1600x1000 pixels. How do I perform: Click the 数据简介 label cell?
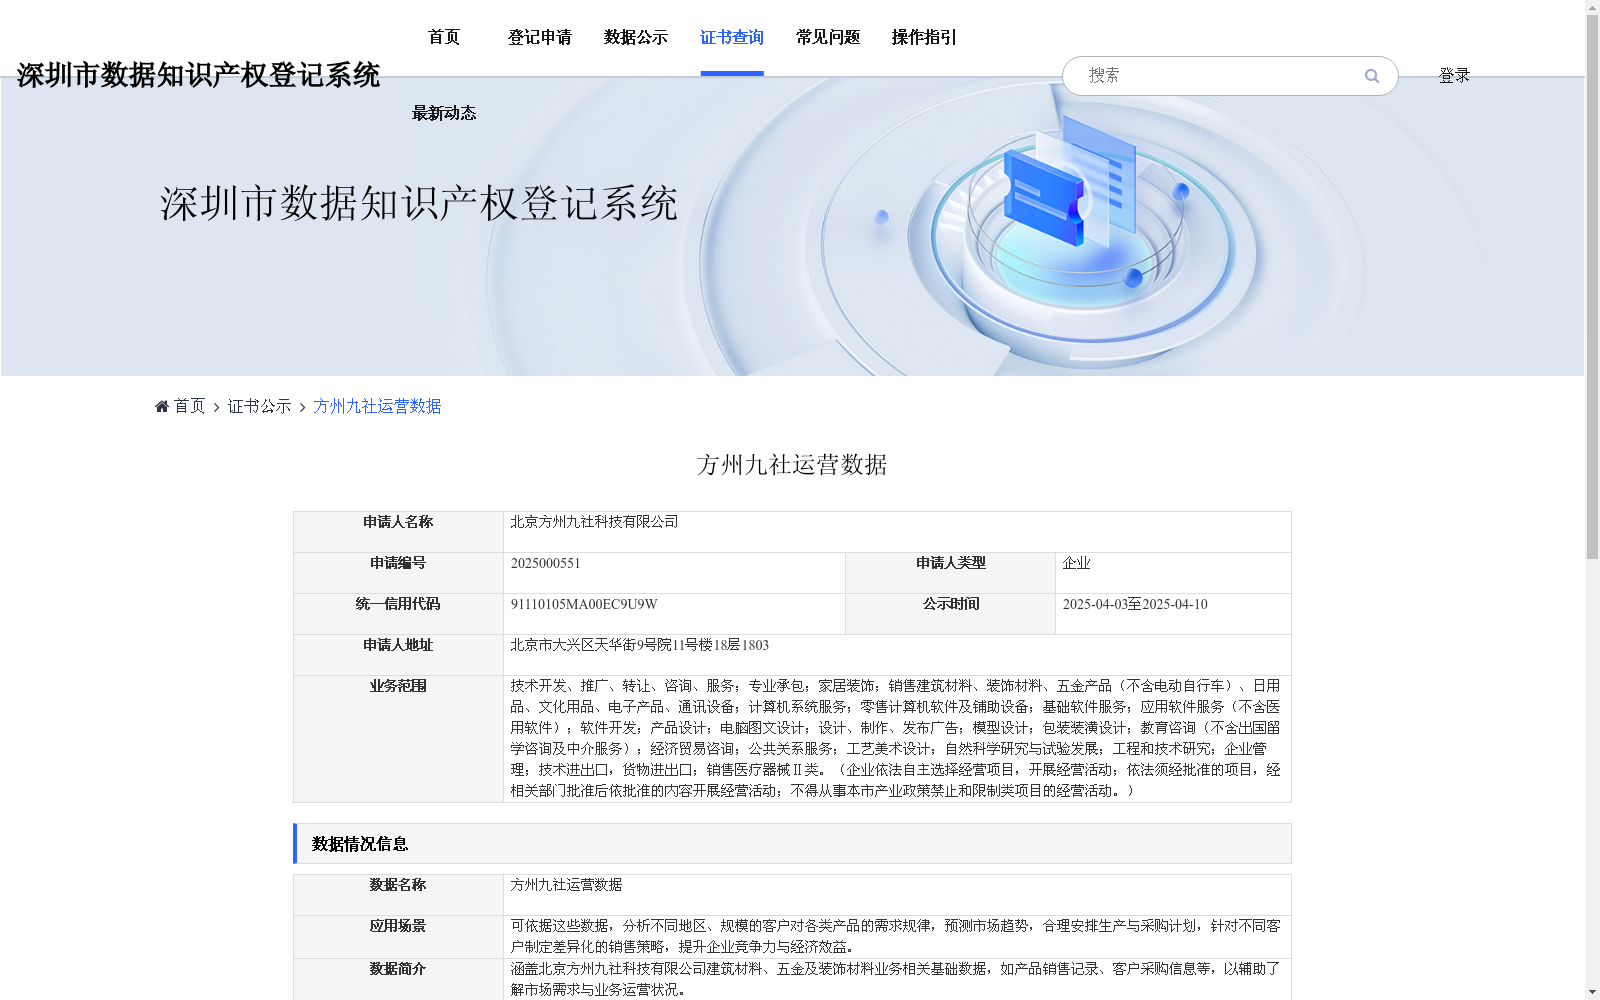(398, 979)
